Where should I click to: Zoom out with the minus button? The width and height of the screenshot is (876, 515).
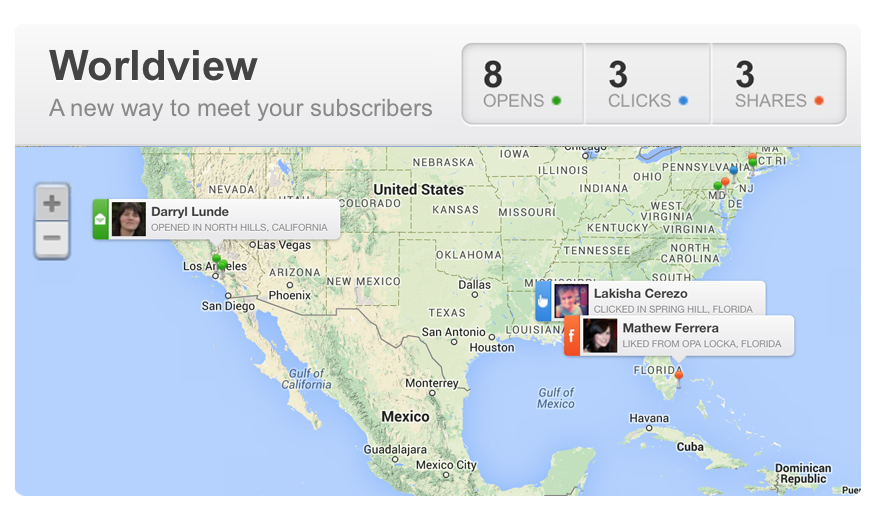pyautogui.click(x=52, y=239)
